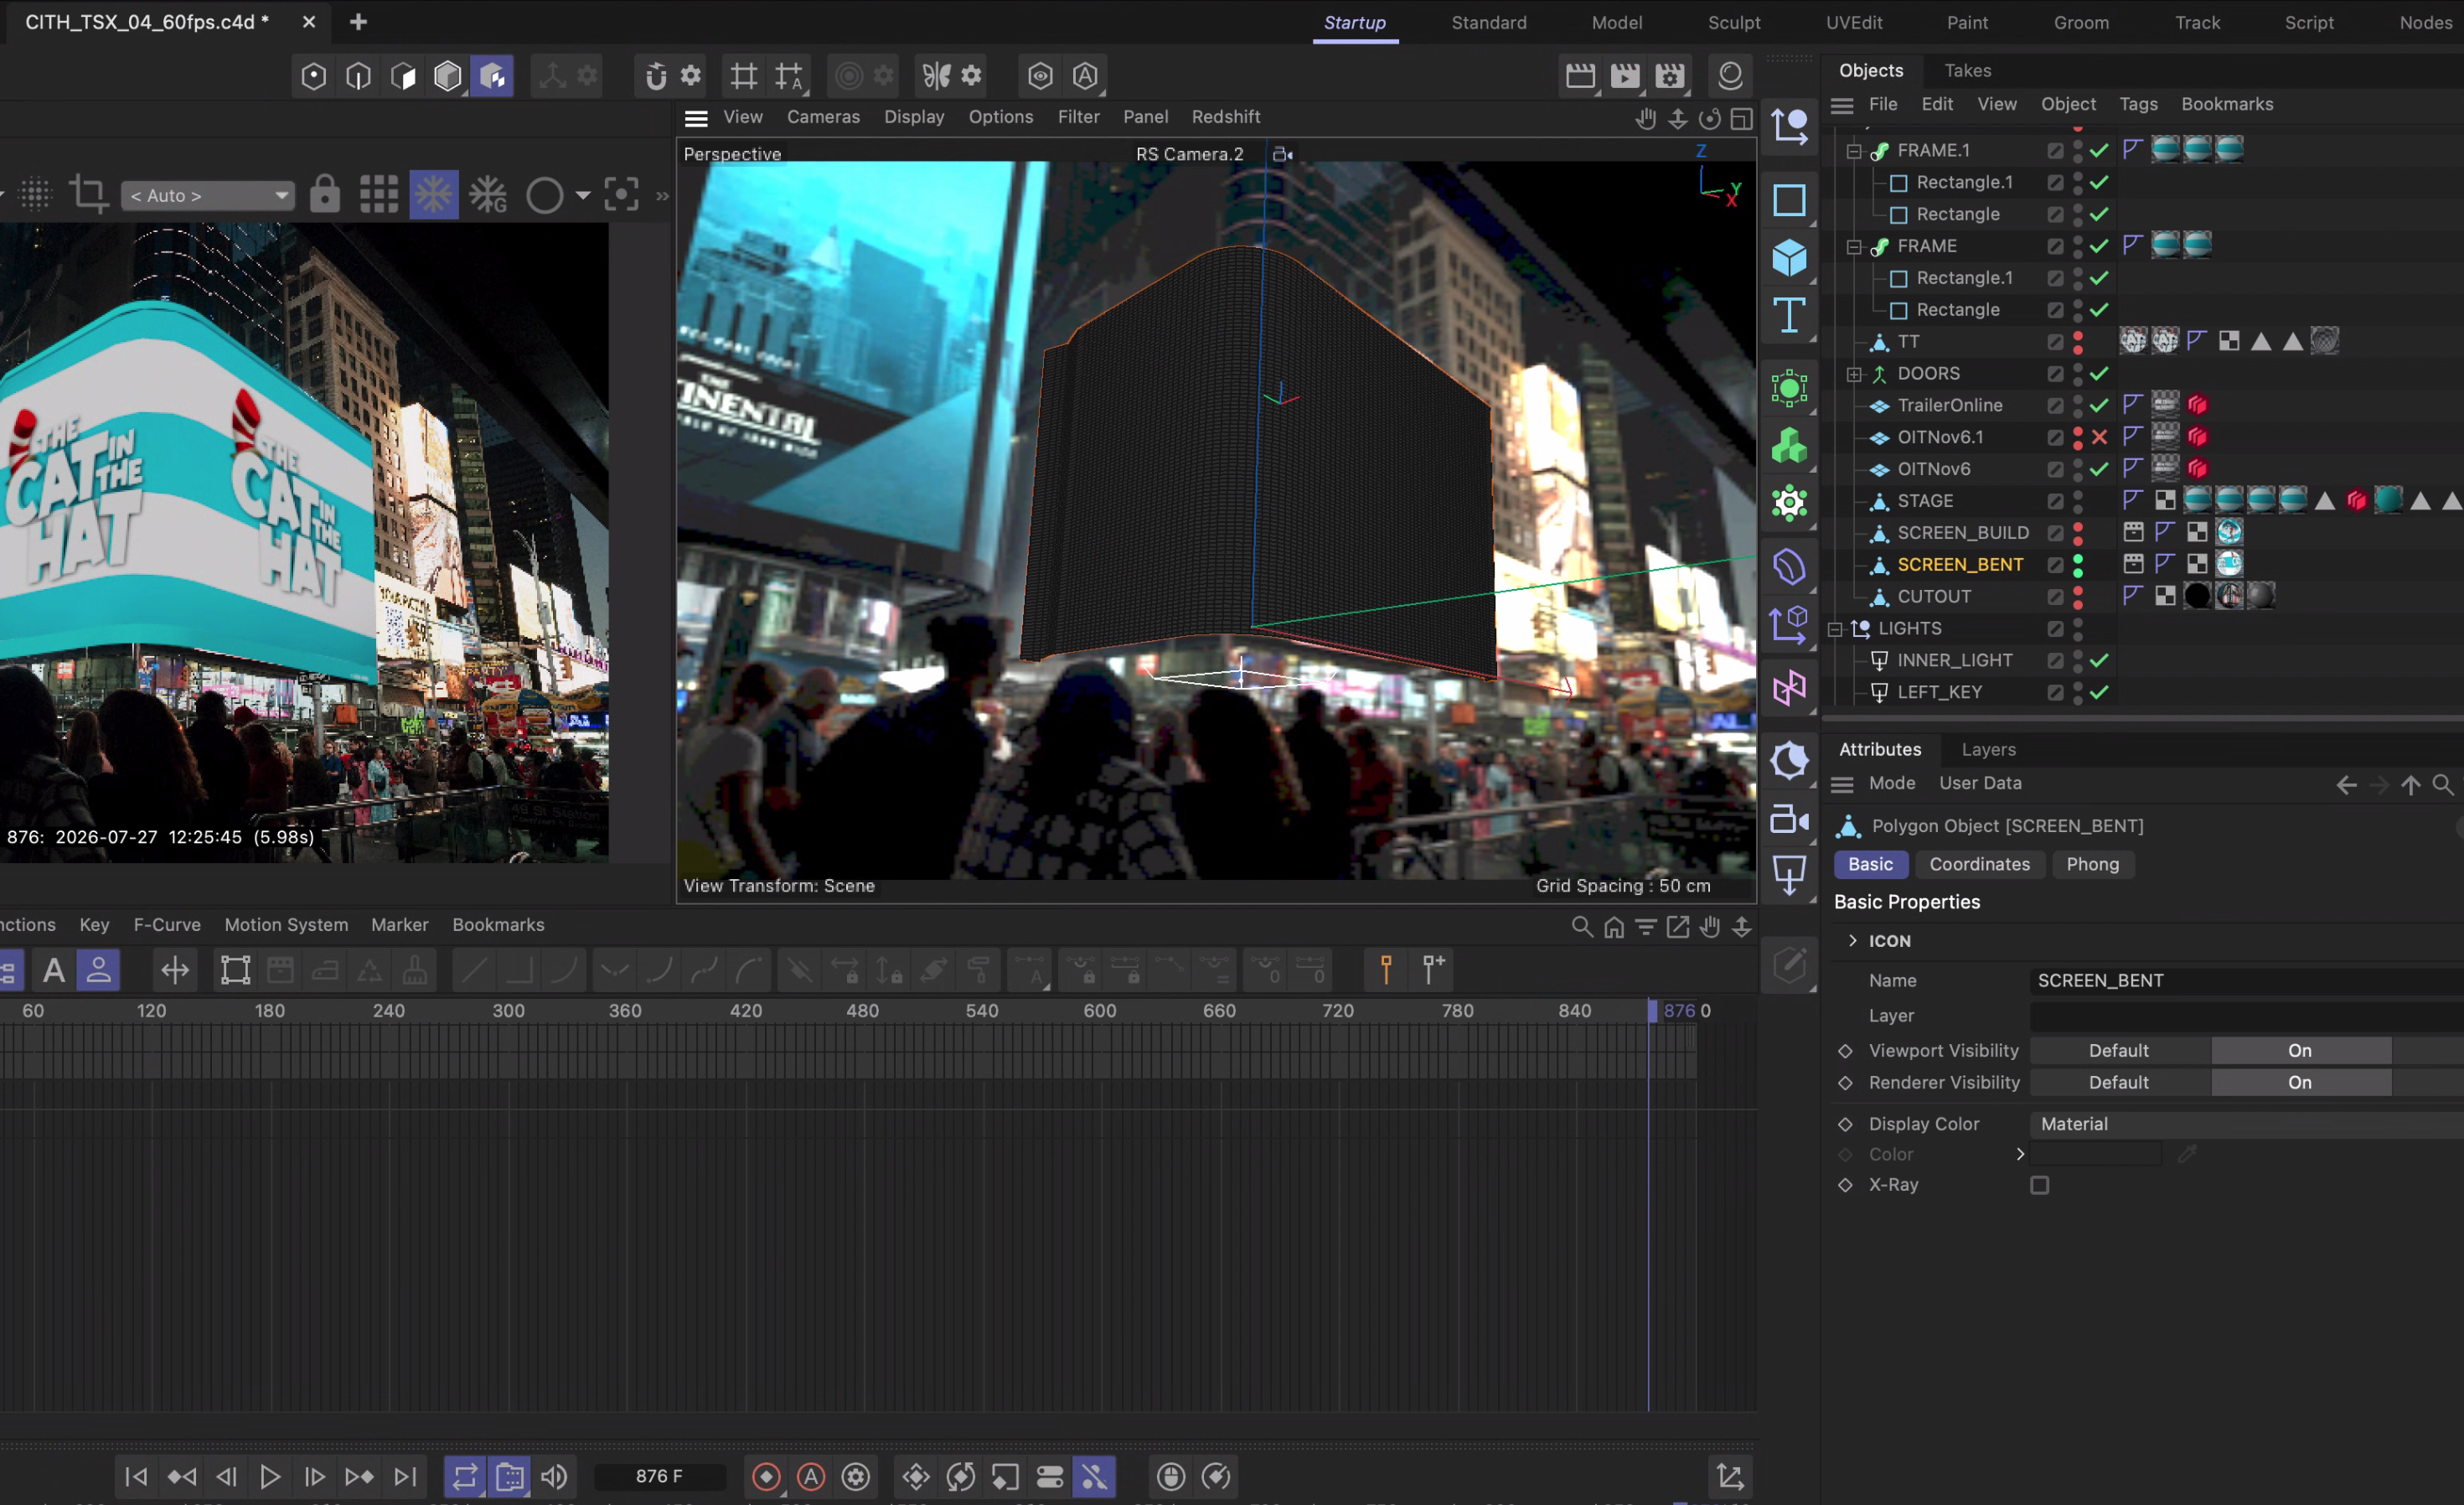
Task: Open a new project tab with plus
Action: pos(358,21)
